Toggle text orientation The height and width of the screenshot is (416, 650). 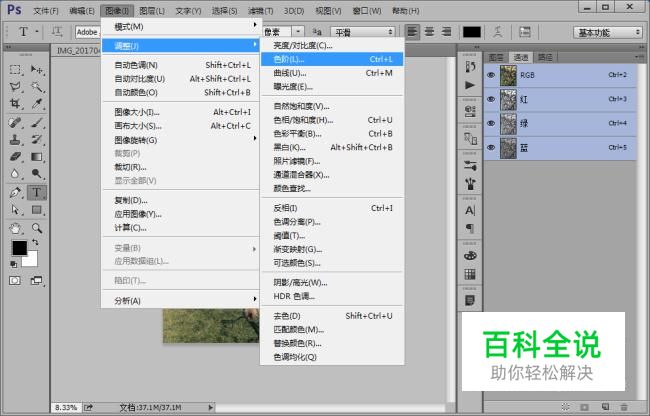(57, 32)
